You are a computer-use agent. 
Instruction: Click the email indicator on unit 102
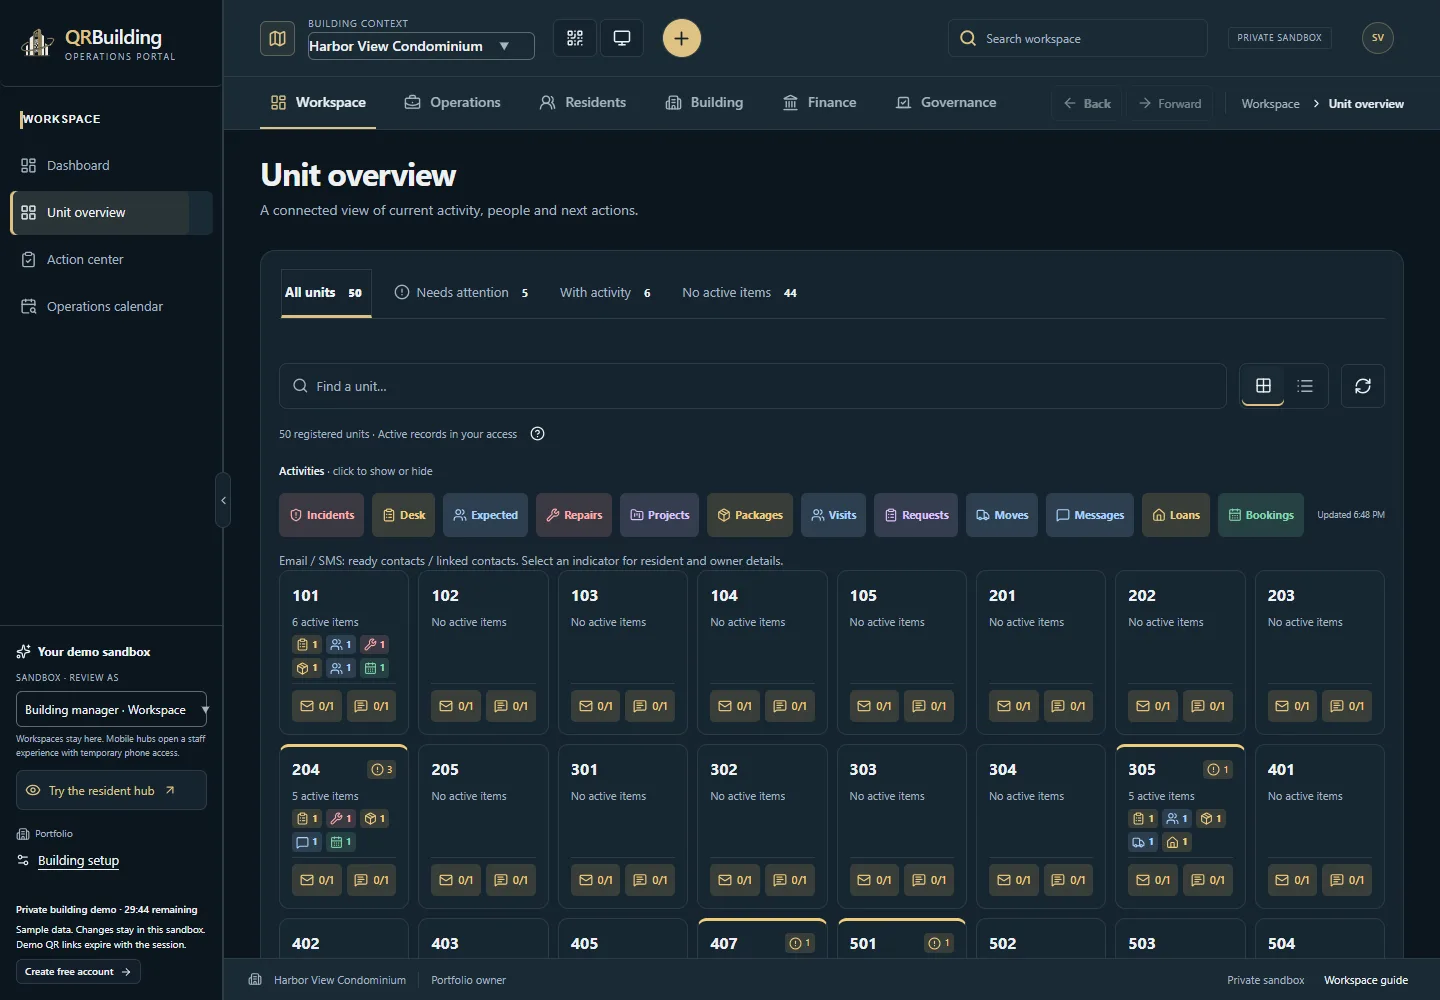(x=456, y=706)
